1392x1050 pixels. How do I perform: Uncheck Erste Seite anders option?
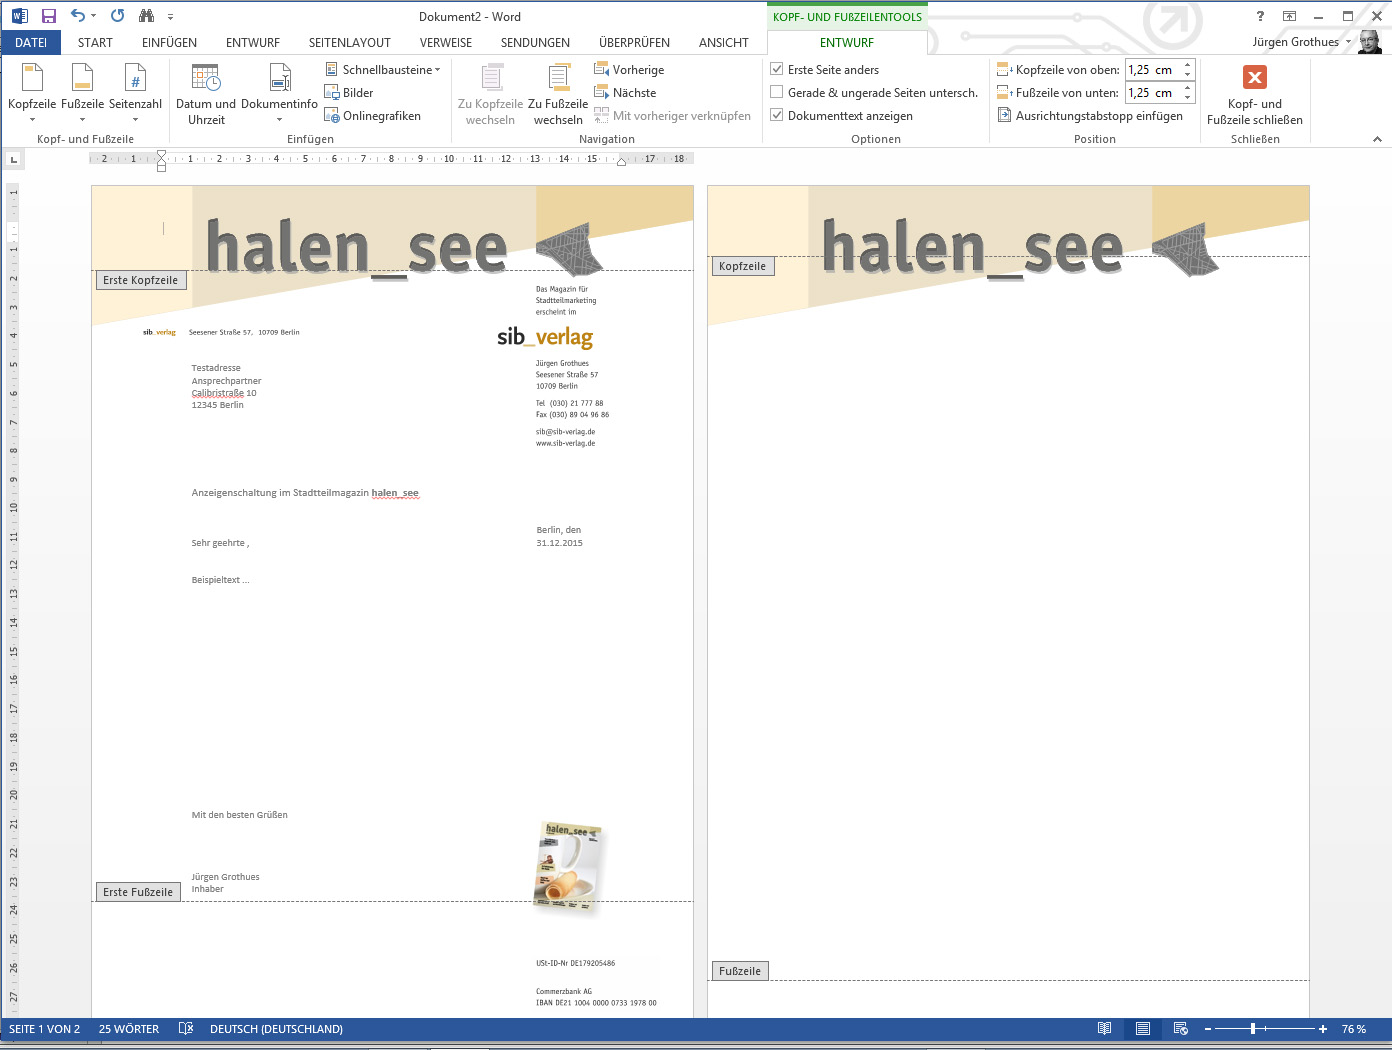coord(777,70)
